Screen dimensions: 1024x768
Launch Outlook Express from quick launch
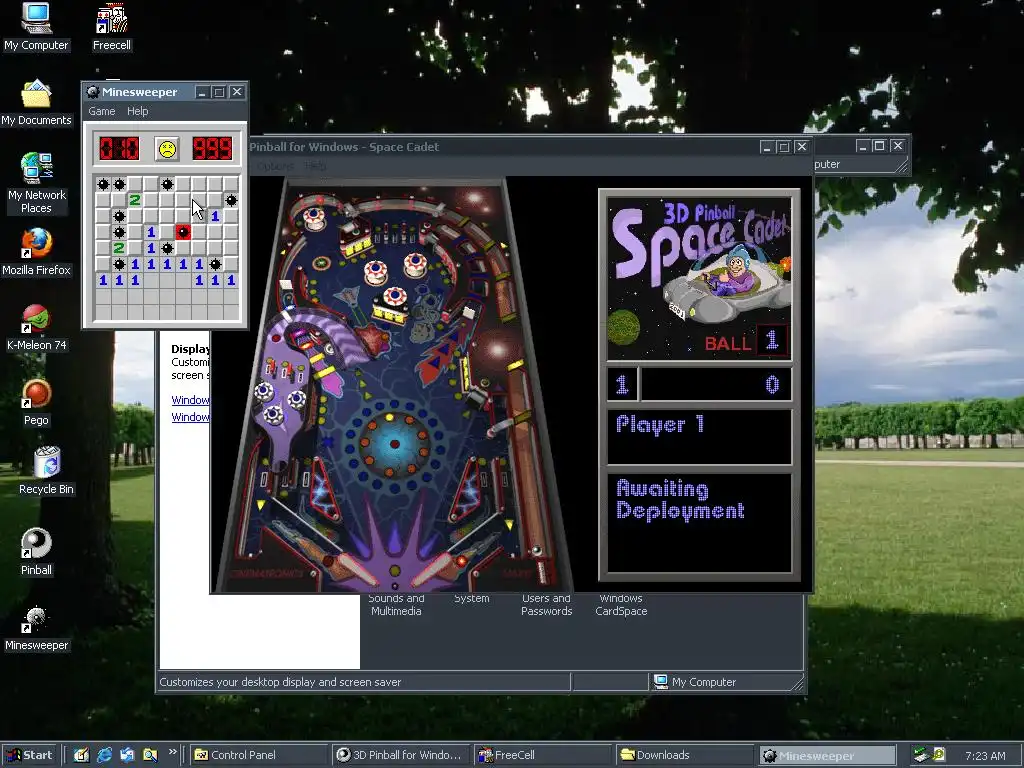point(127,755)
